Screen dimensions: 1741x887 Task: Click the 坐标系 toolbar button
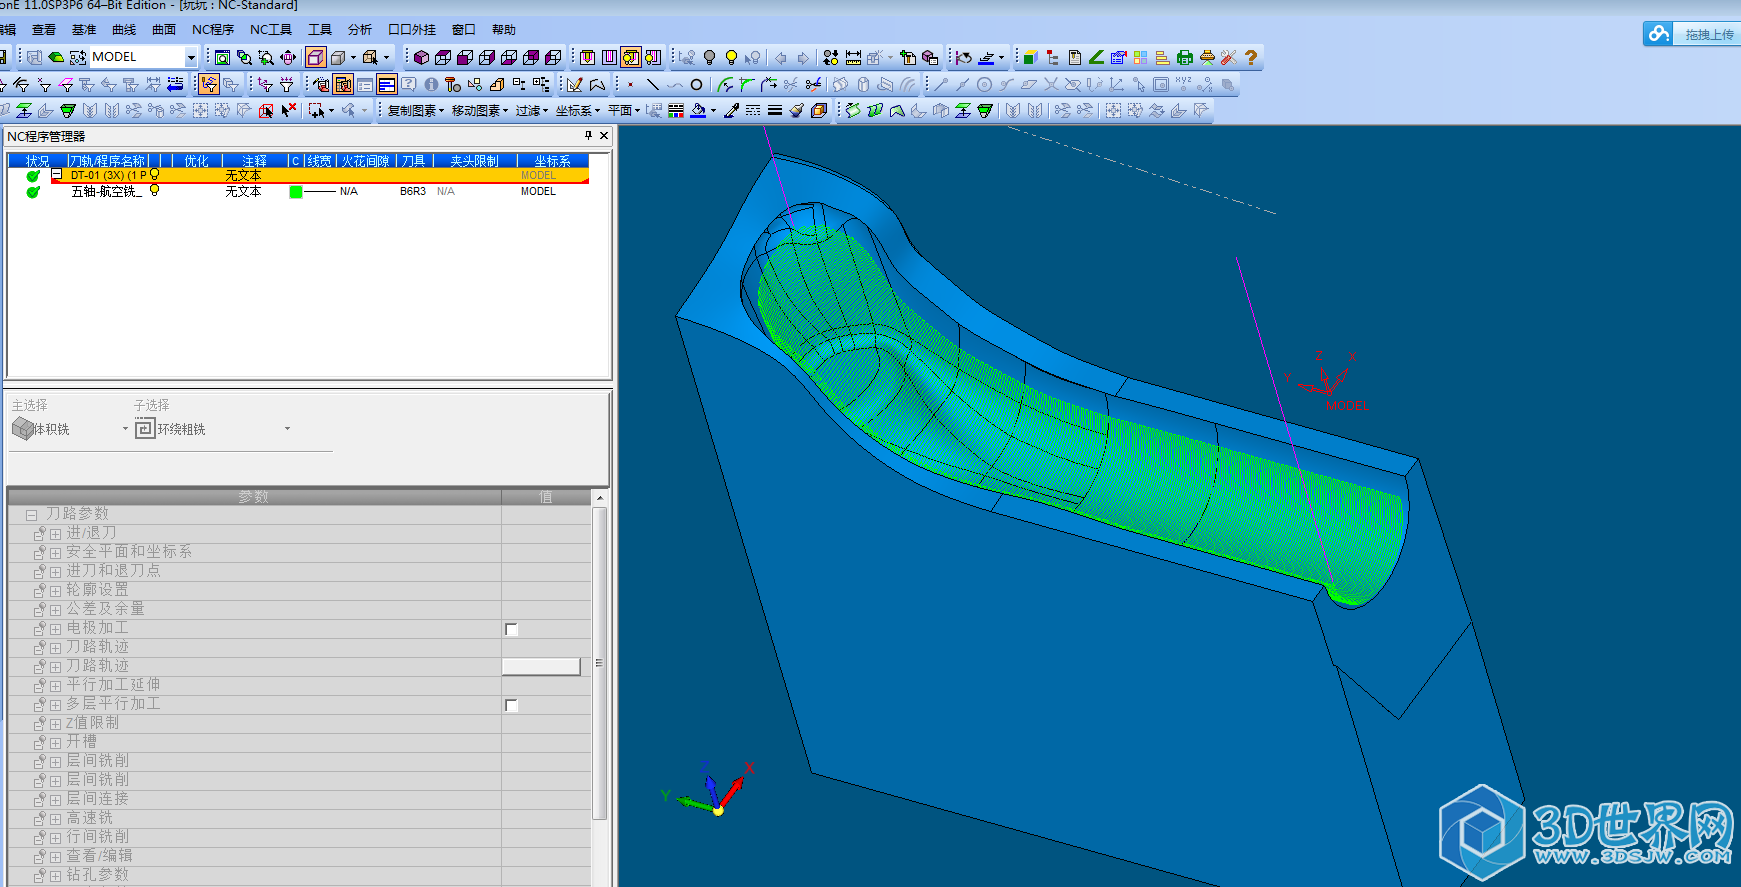point(578,110)
